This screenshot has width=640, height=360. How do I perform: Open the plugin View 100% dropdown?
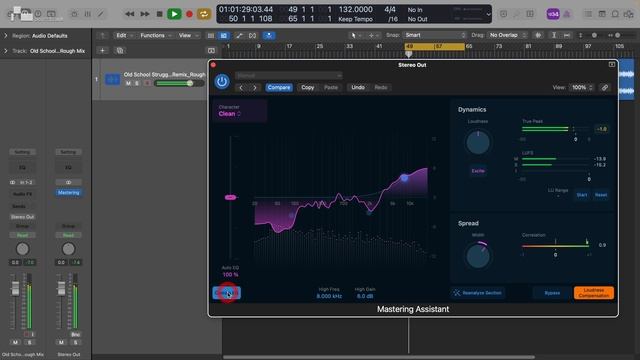coord(582,87)
